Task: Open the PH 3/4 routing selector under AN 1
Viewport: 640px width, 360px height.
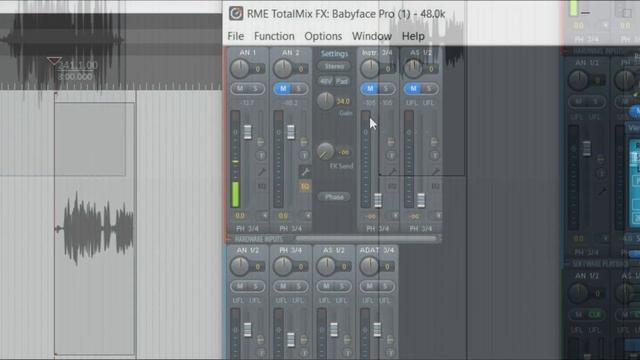Action: [247, 229]
